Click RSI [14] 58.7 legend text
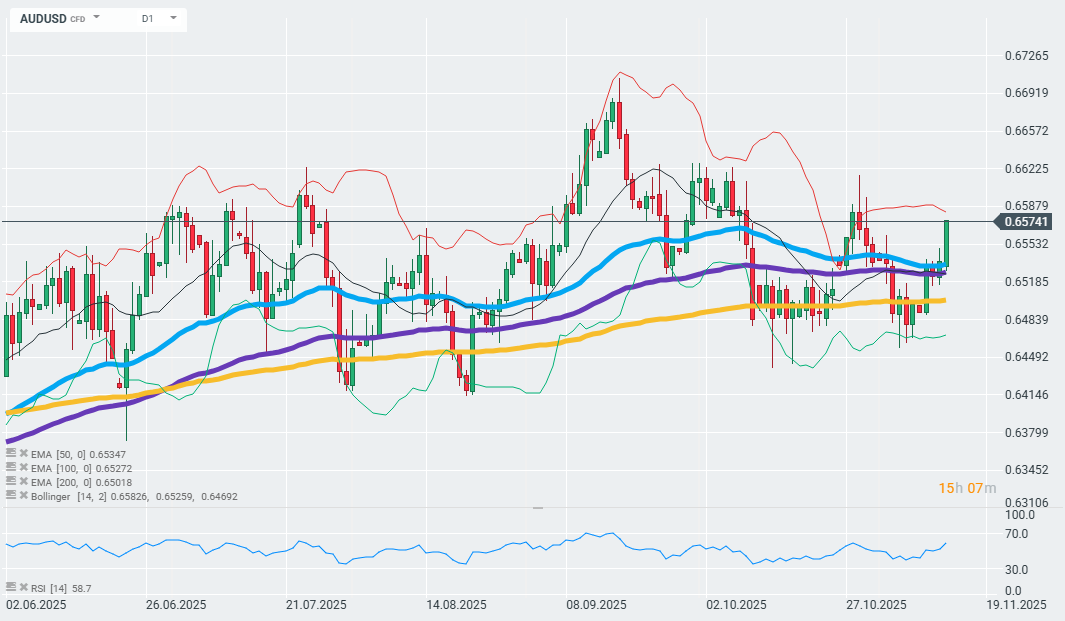Screen dimensions: 1065x621 pyautogui.click(x=61, y=588)
